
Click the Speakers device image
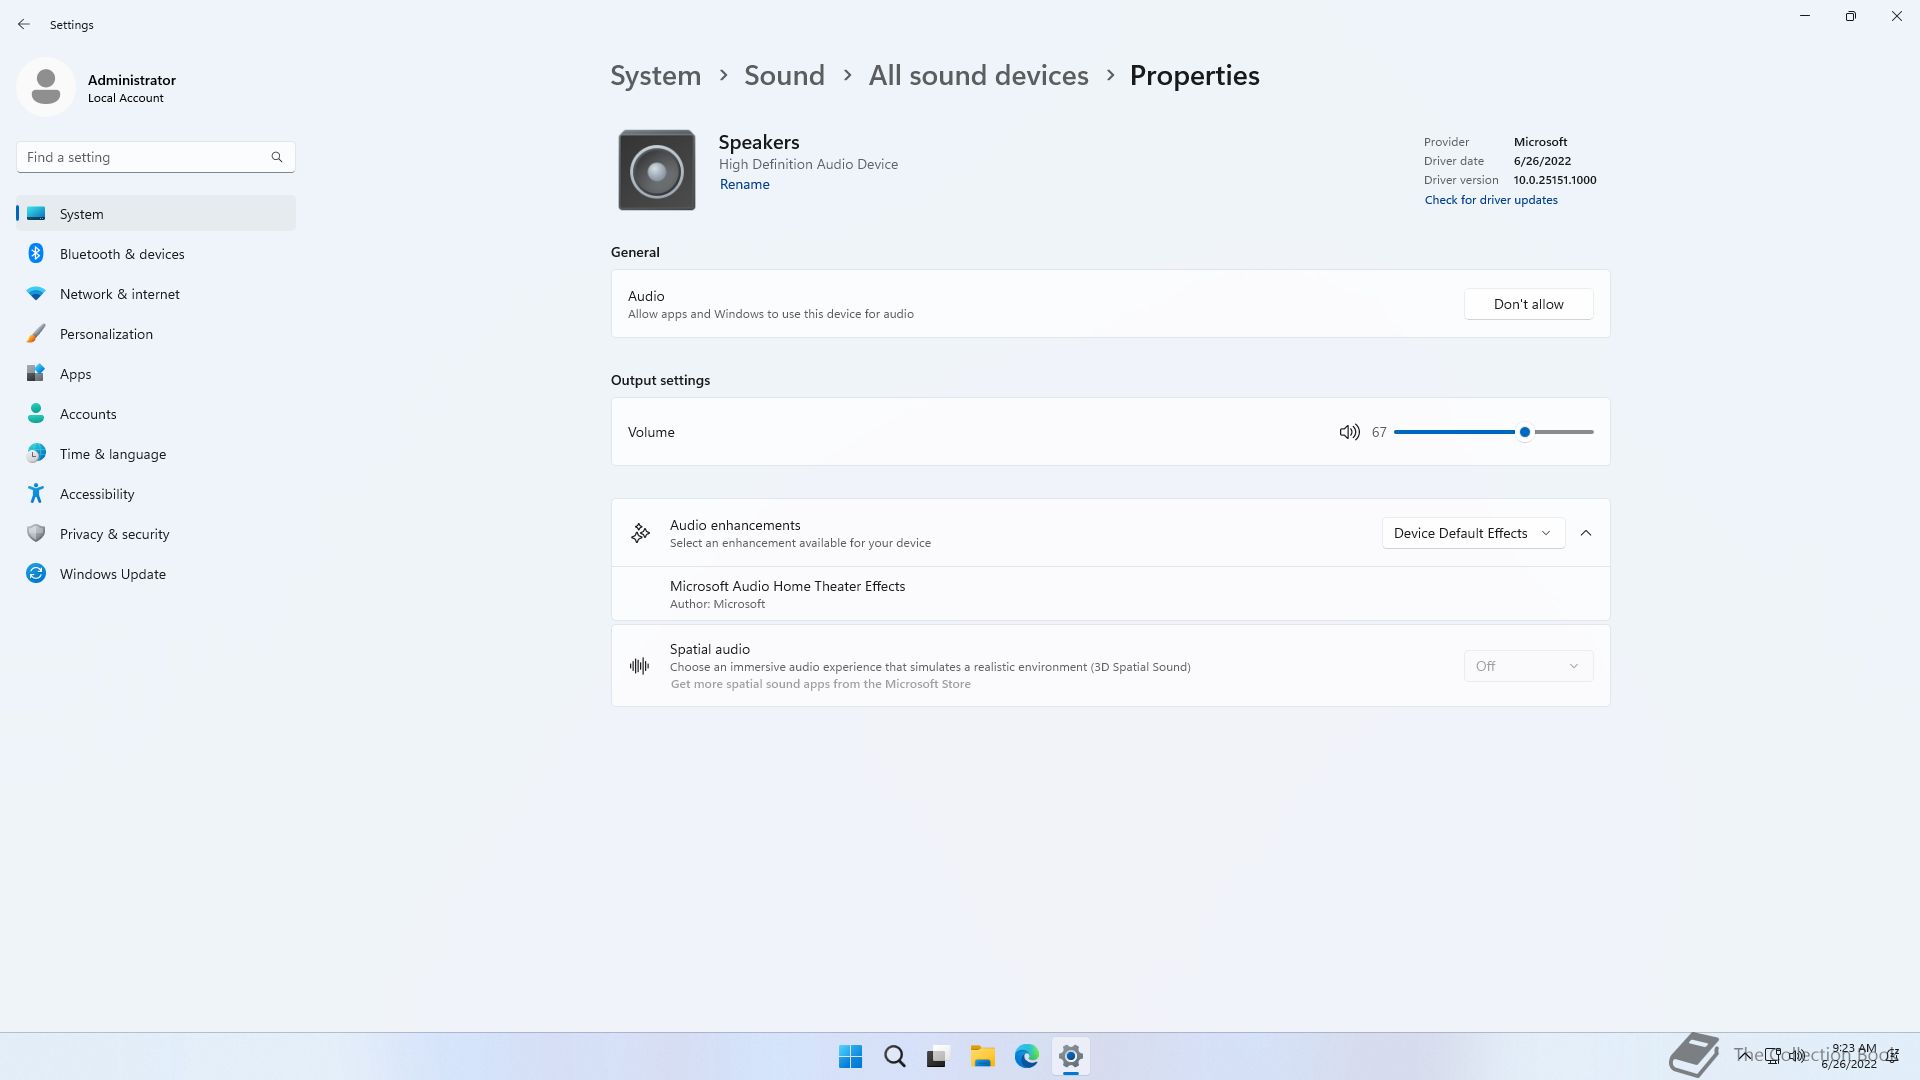pos(656,170)
